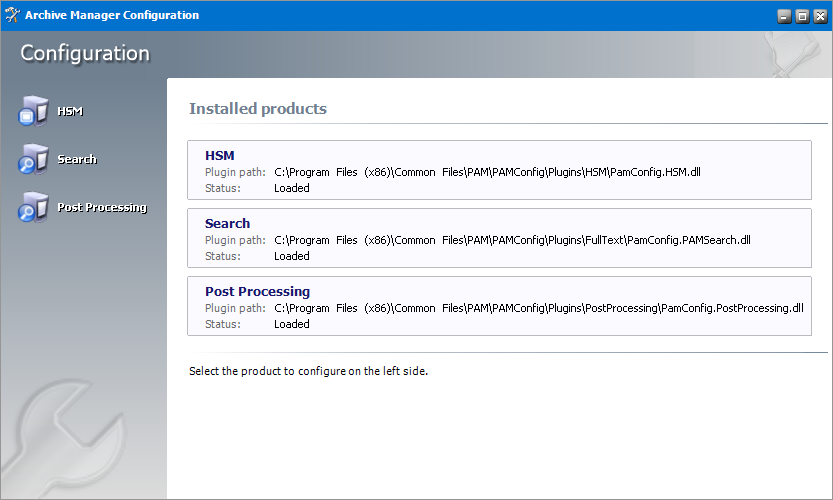Click the PamConfig.HSM.dll plugin path
This screenshot has height=500, width=833.
(487, 172)
